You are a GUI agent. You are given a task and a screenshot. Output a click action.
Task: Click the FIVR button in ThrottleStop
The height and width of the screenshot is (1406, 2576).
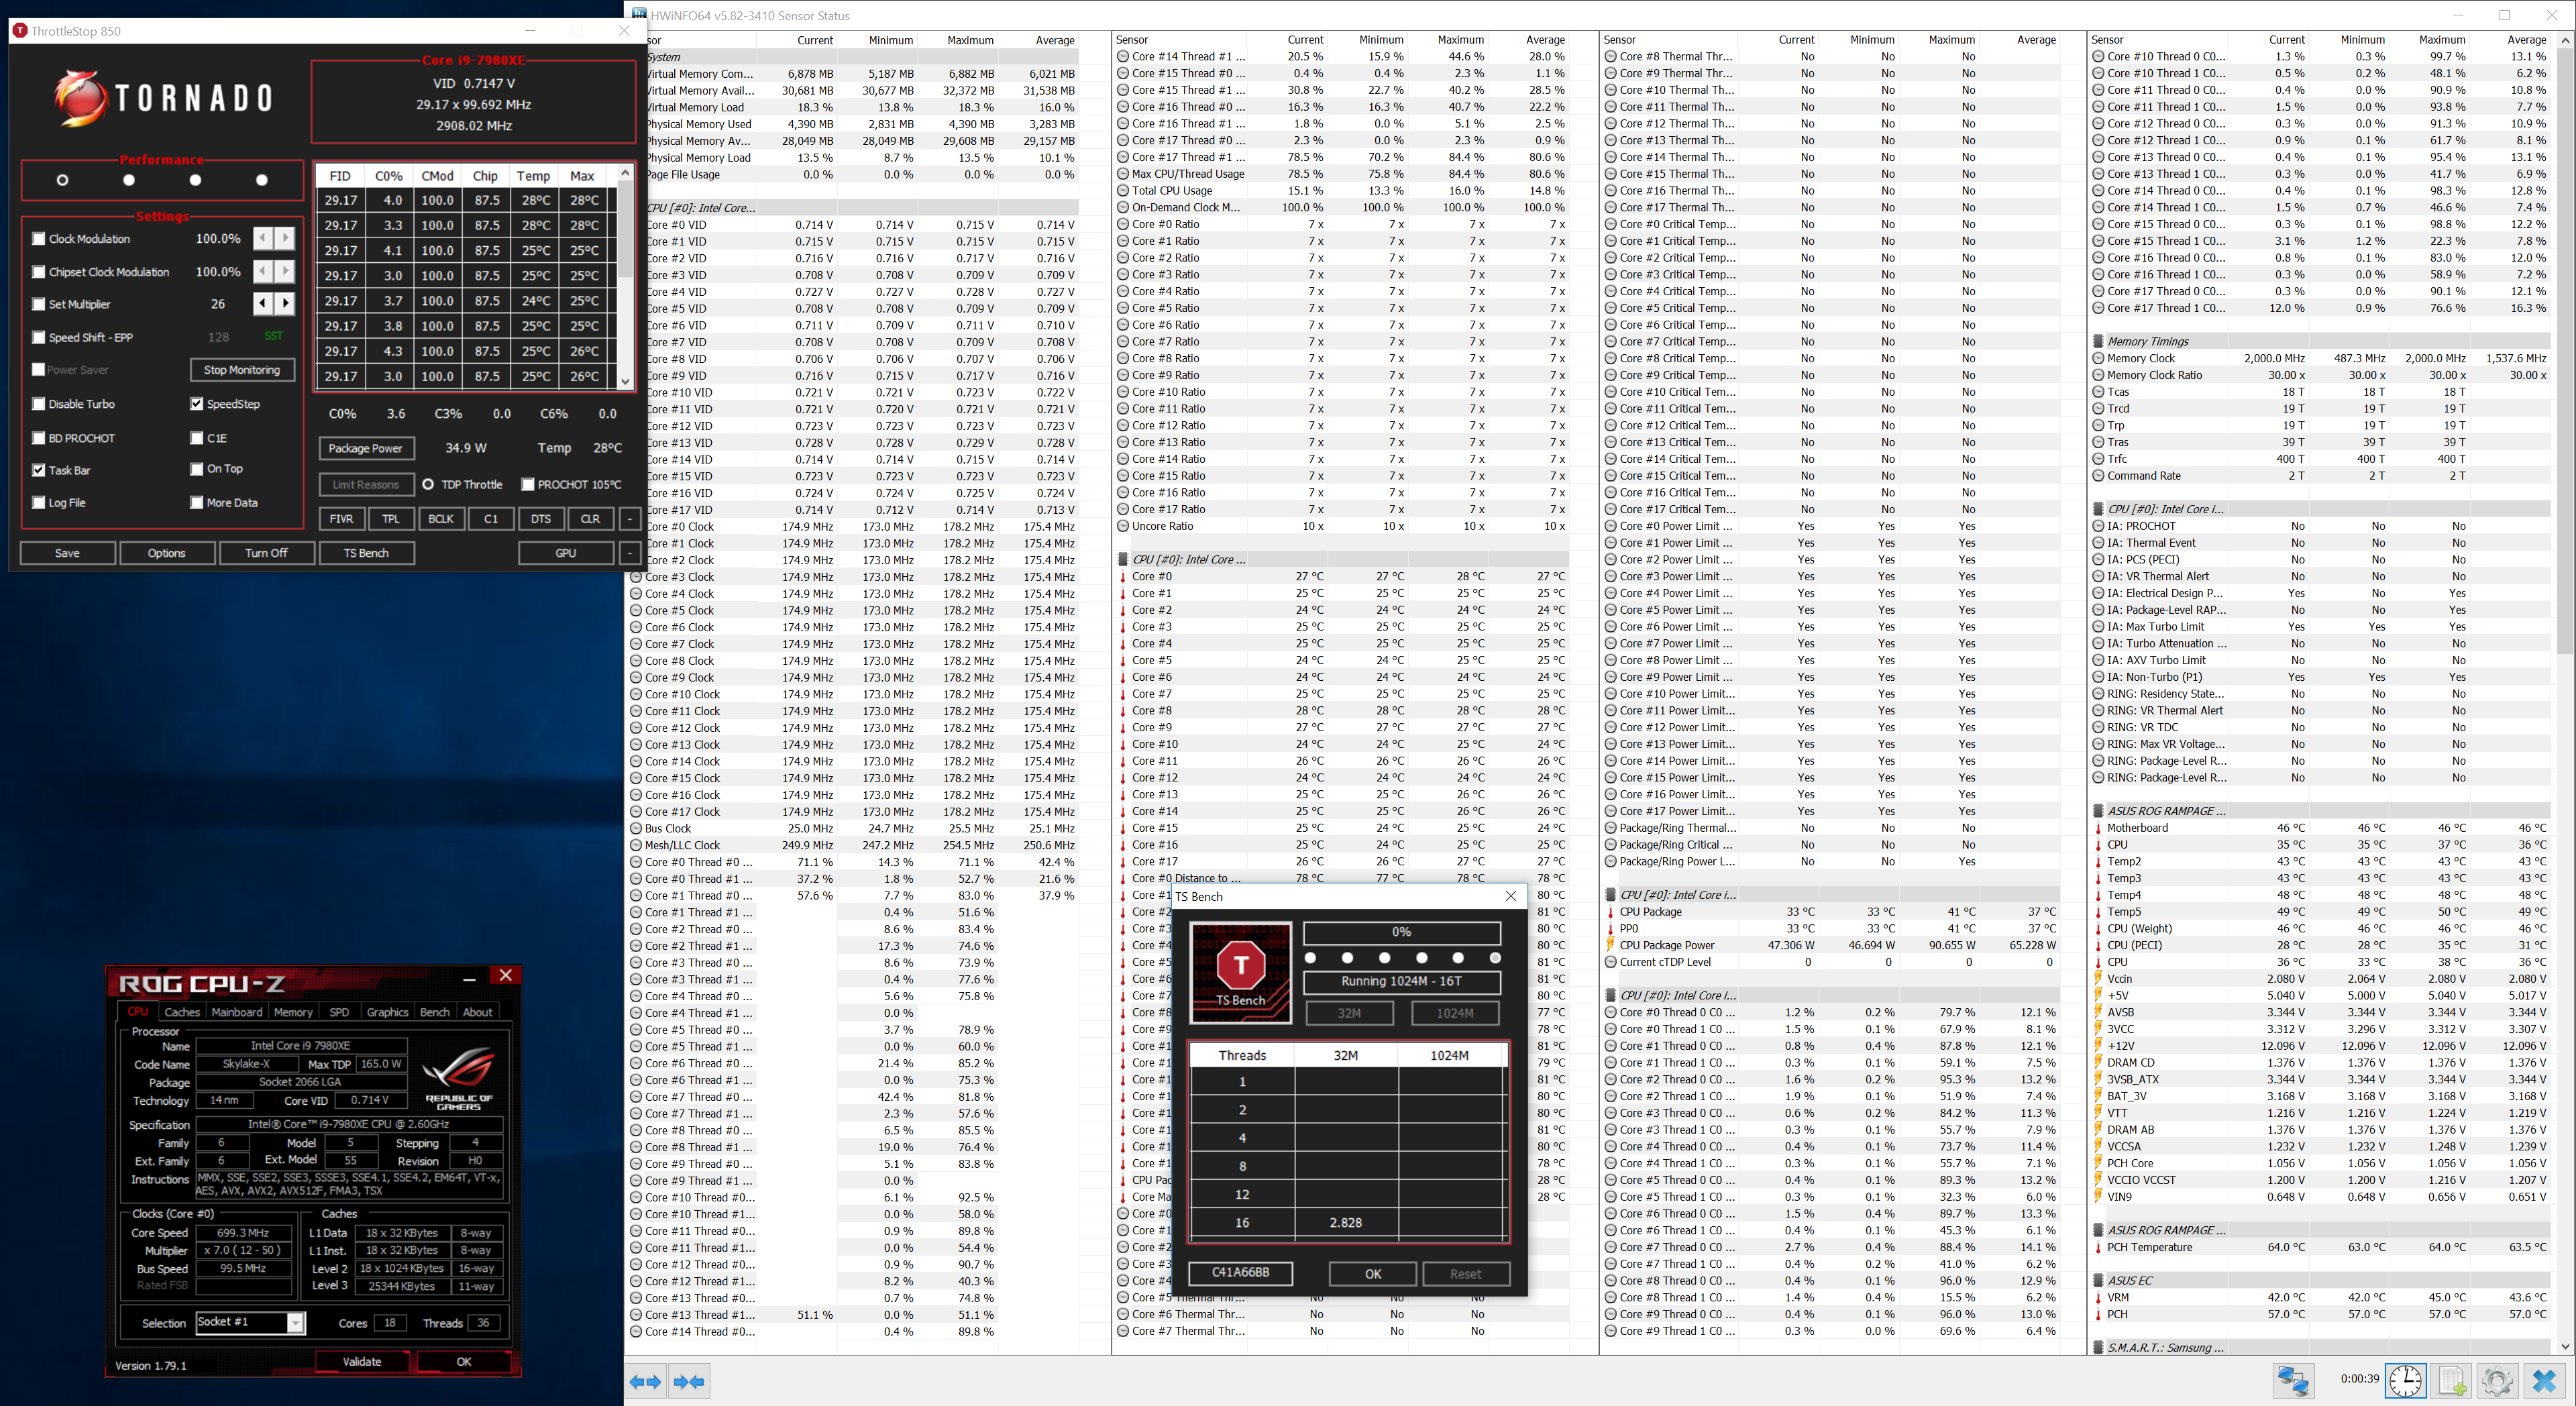point(341,519)
